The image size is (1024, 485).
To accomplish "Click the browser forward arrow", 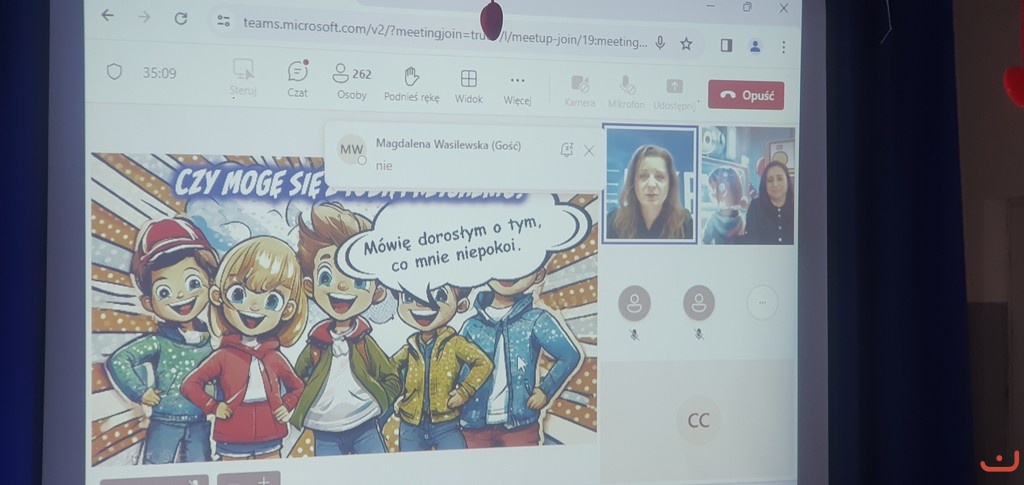I will click(144, 17).
